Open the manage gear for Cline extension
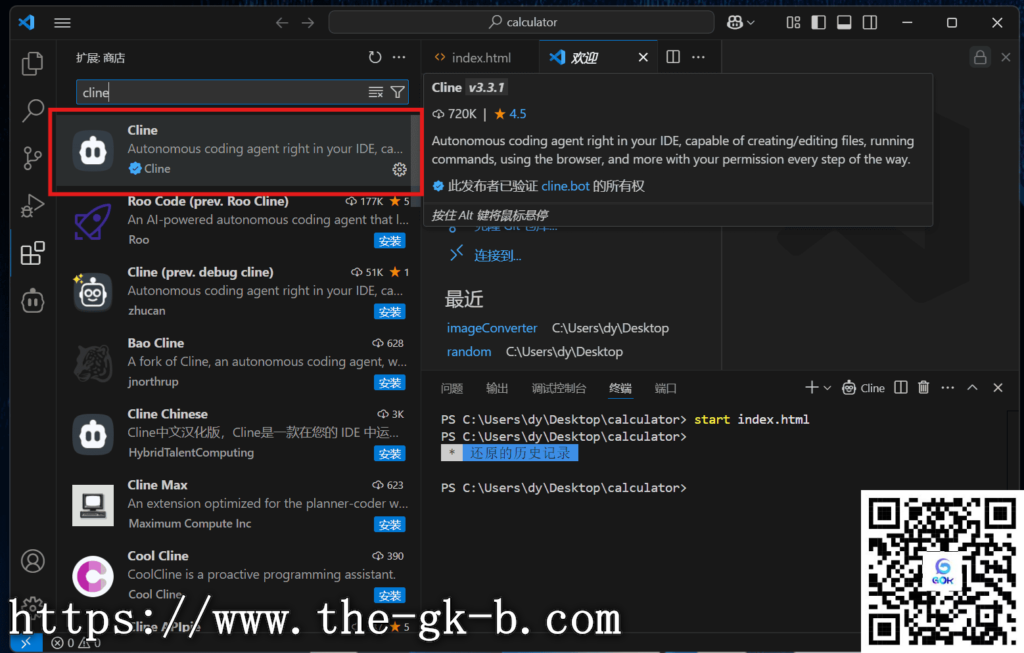This screenshot has height=653, width=1024. point(399,170)
